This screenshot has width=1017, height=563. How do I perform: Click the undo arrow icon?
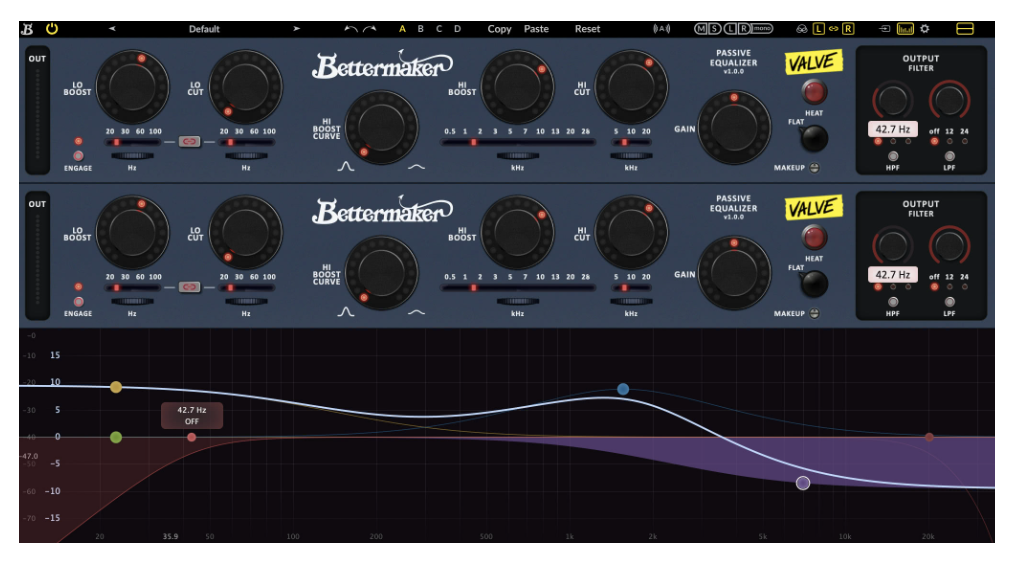click(351, 29)
